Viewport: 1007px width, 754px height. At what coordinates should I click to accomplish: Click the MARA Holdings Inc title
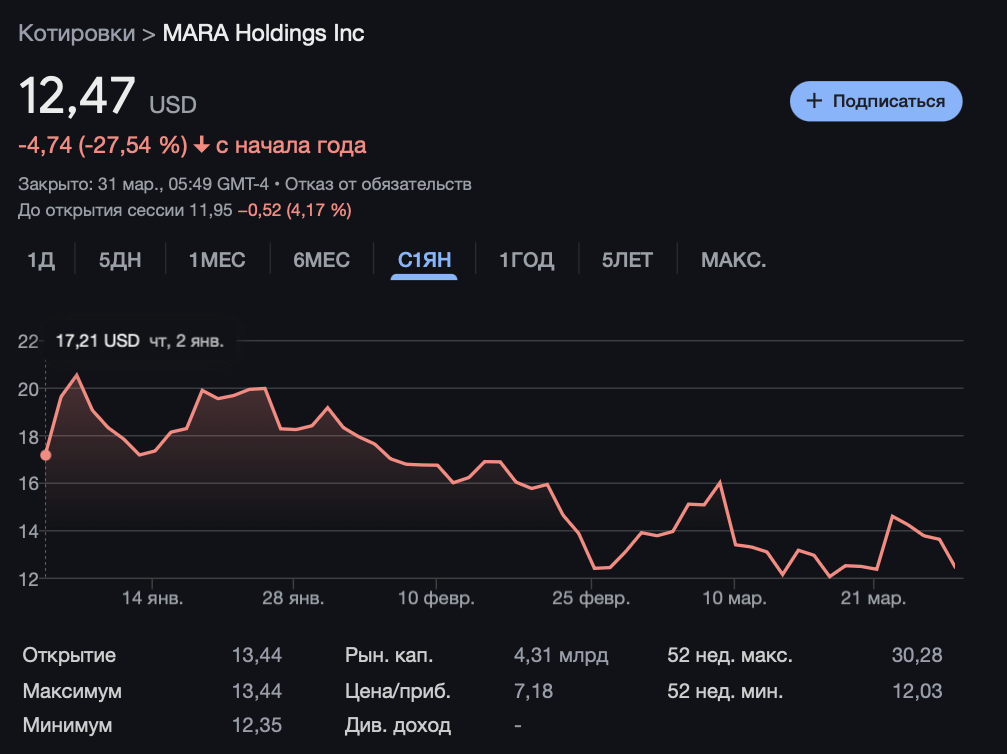tap(263, 33)
